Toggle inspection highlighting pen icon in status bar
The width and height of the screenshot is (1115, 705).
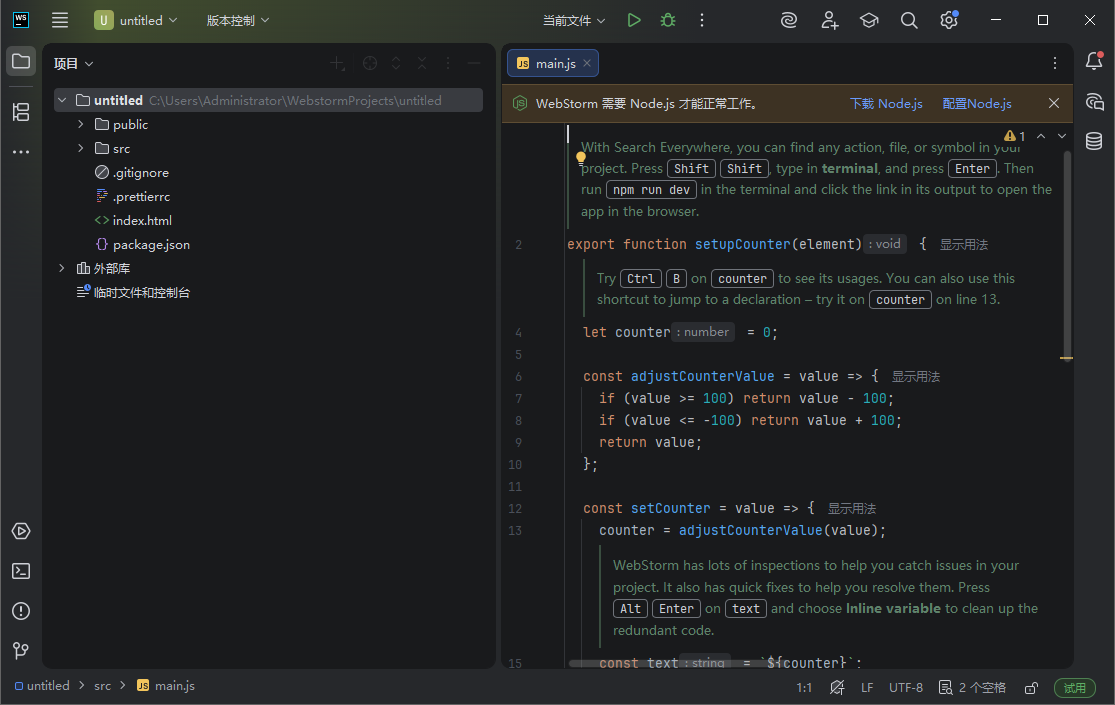[x=837, y=687]
